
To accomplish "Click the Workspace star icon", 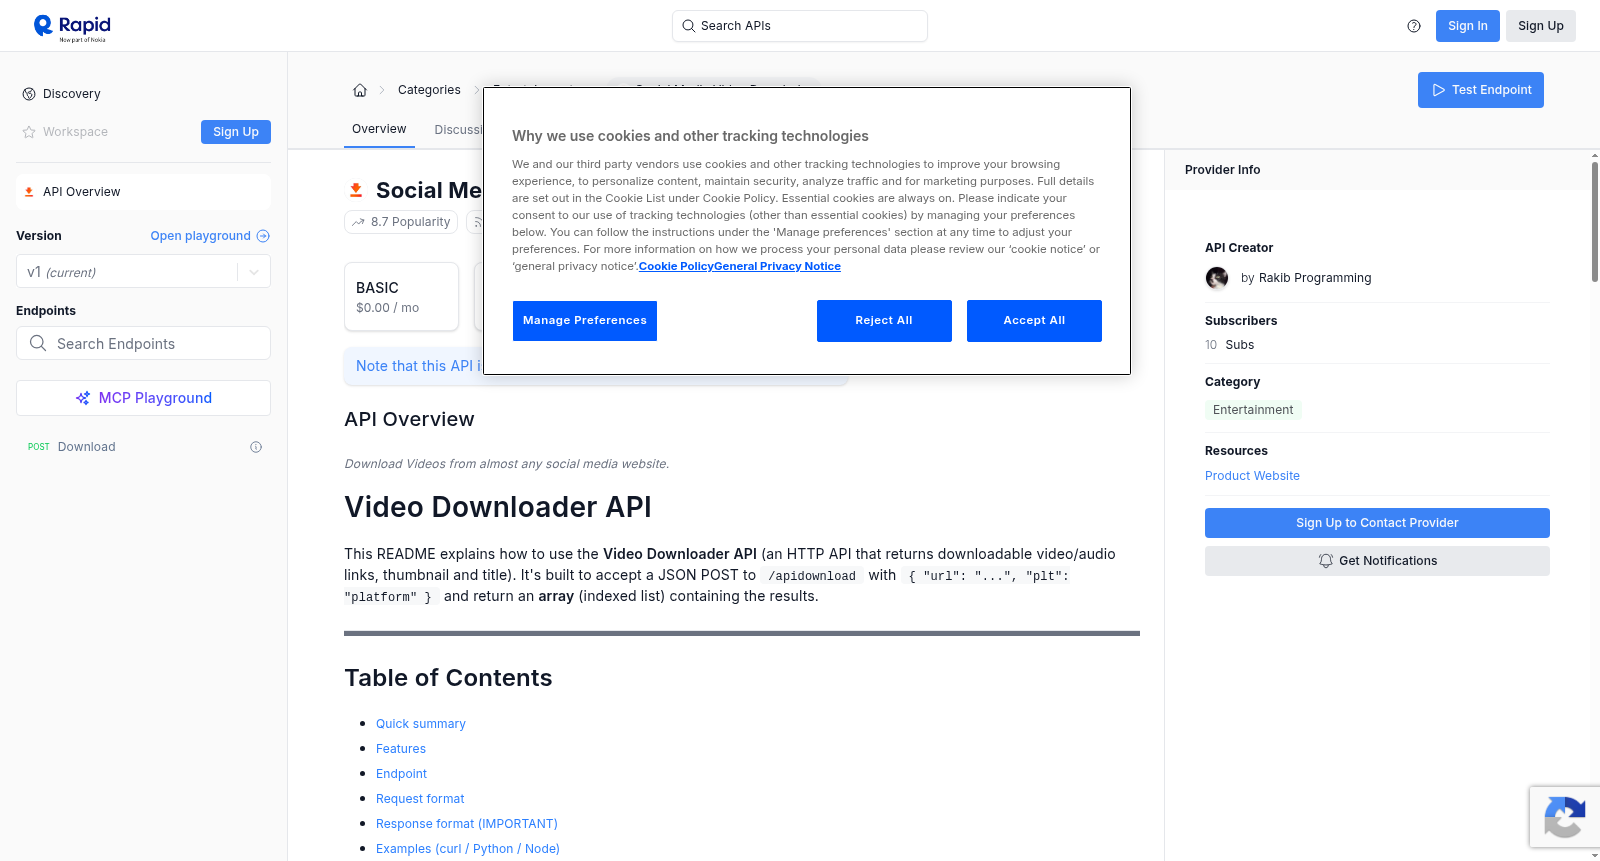I will click(29, 132).
